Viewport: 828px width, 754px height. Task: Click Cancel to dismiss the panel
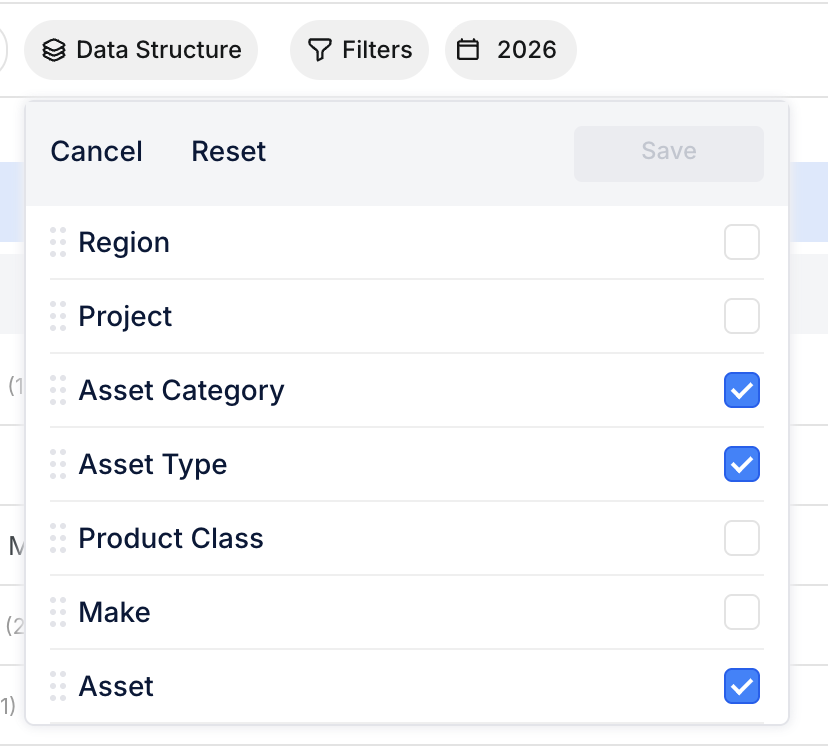(x=95, y=151)
